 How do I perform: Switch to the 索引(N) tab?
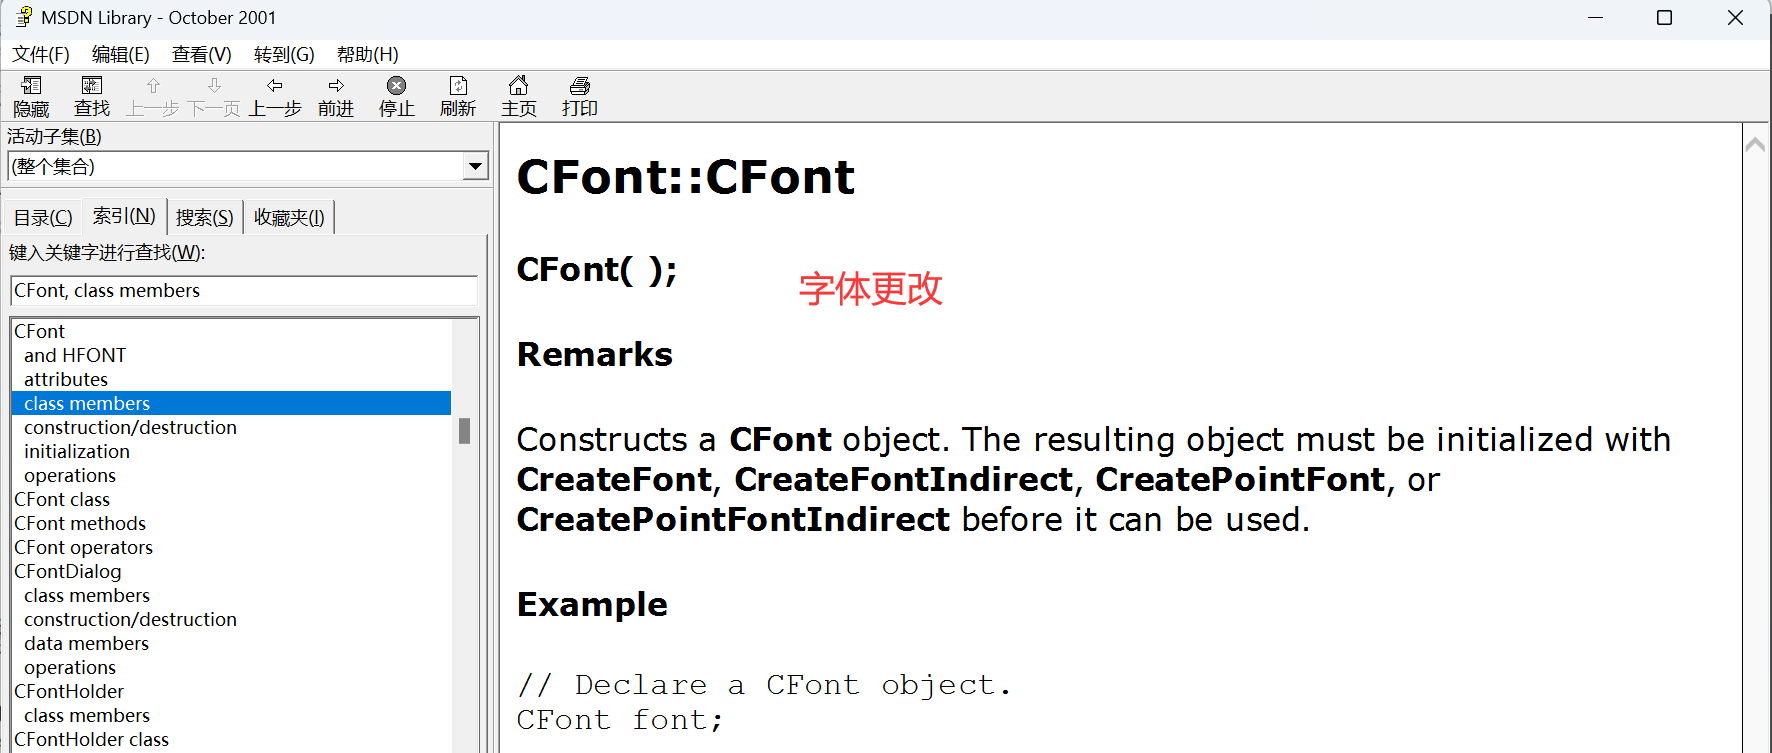pos(124,215)
